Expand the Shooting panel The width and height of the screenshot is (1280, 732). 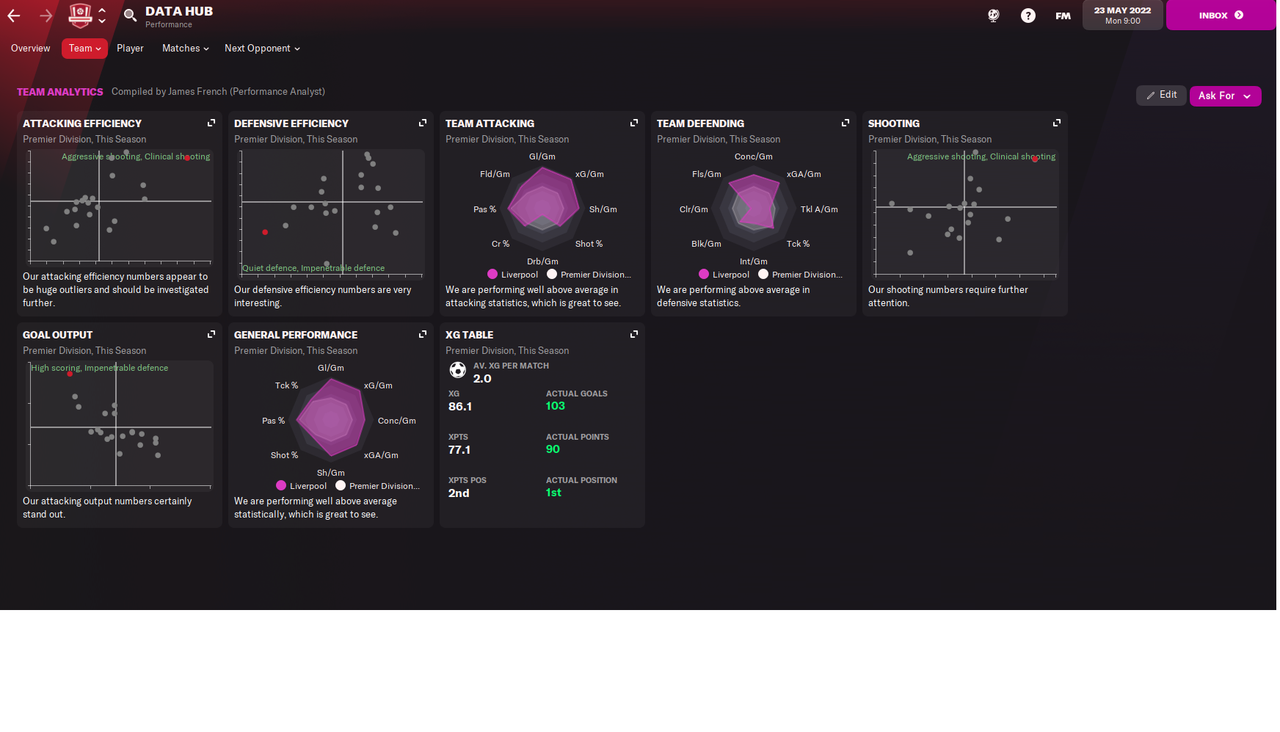coord(1057,123)
